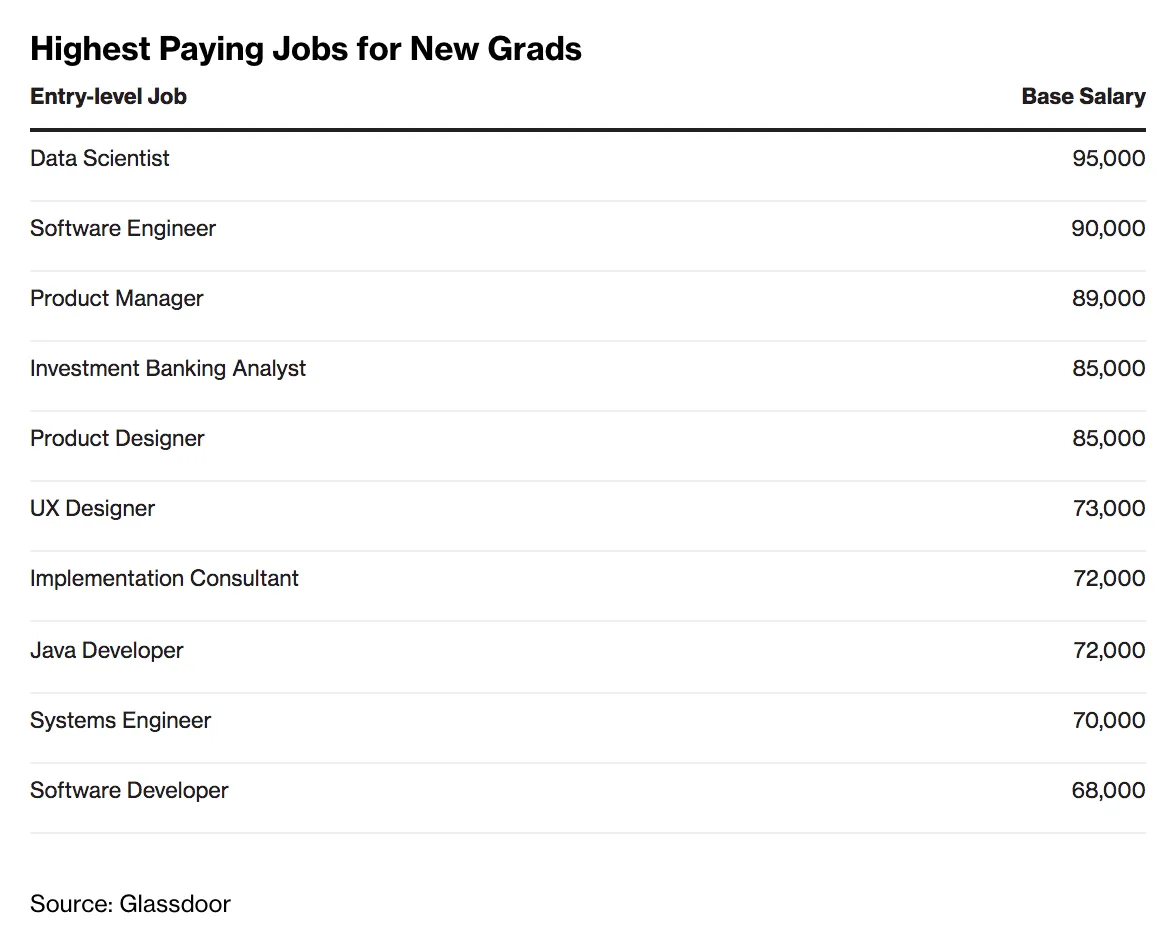The image size is (1170, 950).
Task: Select the 90,000 salary figure
Action: coord(1108,229)
